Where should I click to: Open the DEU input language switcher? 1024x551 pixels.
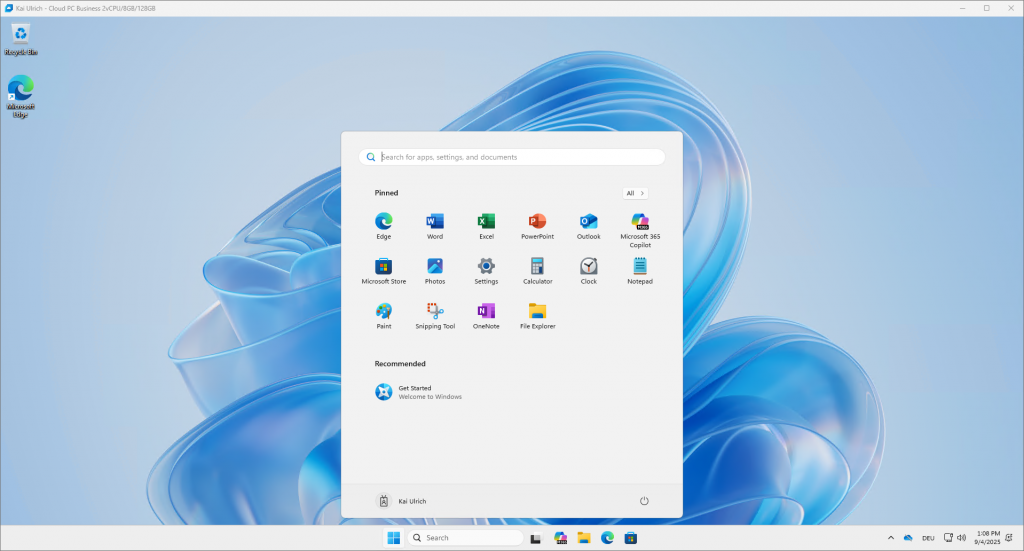click(928, 538)
